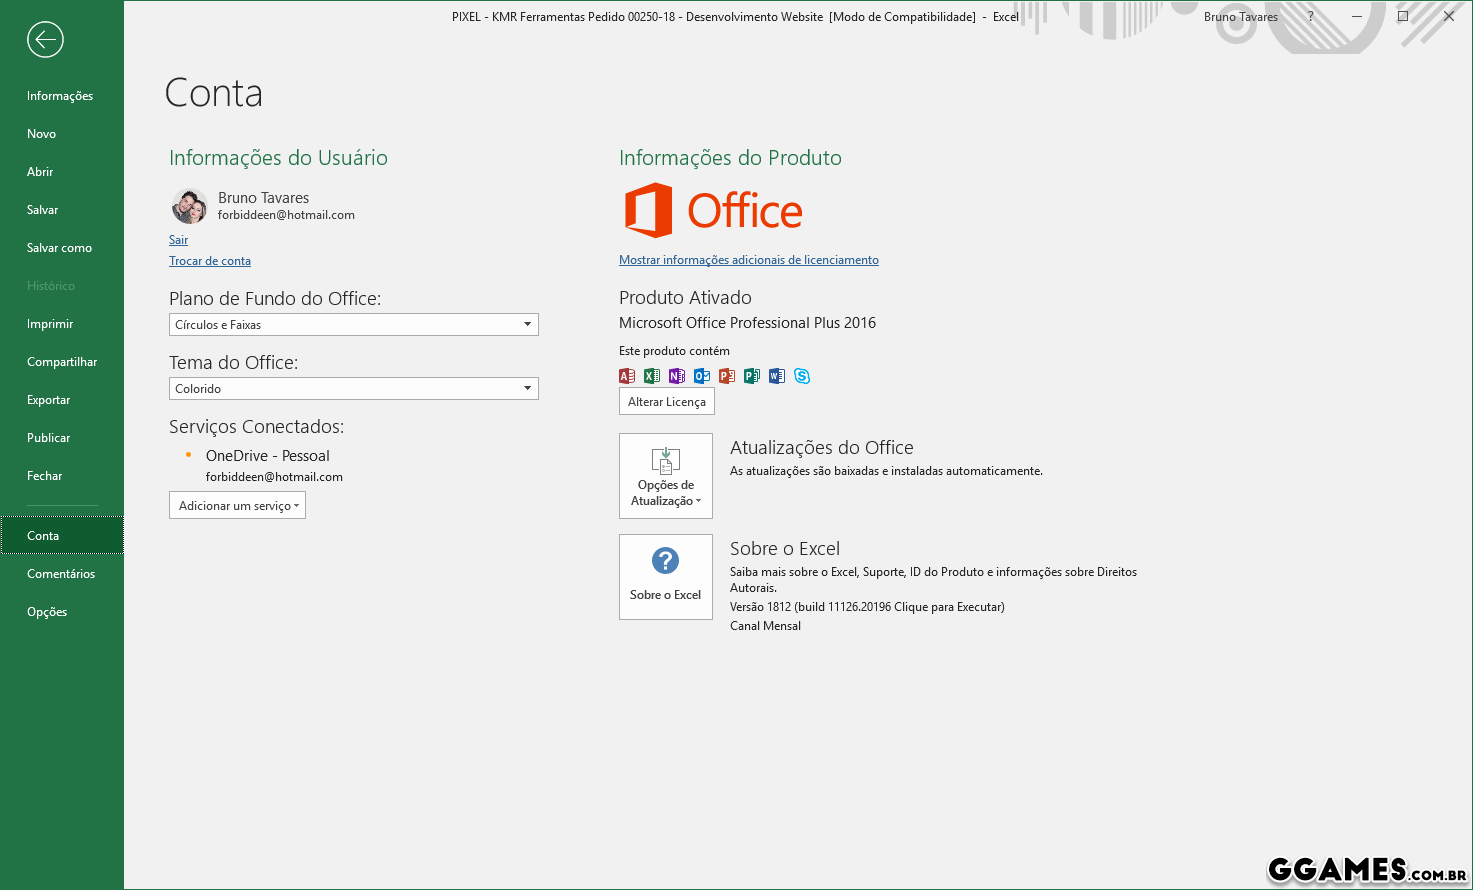1473x890 pixels.
Task: Click the PowerPoint product icon
Action: click(x=727, y=376)
